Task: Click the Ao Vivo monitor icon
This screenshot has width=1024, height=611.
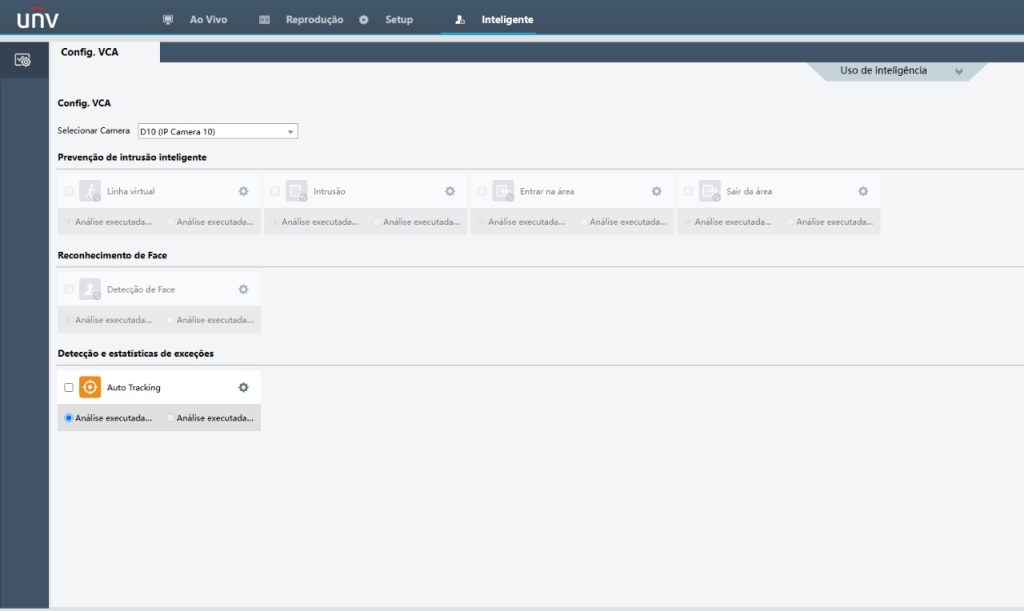Action: 168,20
